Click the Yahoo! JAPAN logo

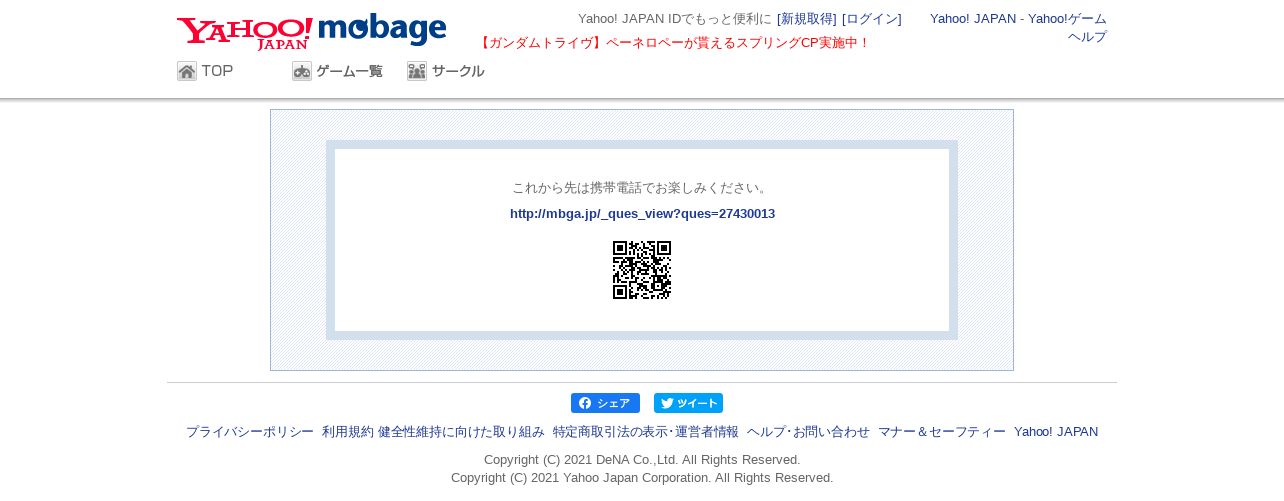tap(245, 33)
